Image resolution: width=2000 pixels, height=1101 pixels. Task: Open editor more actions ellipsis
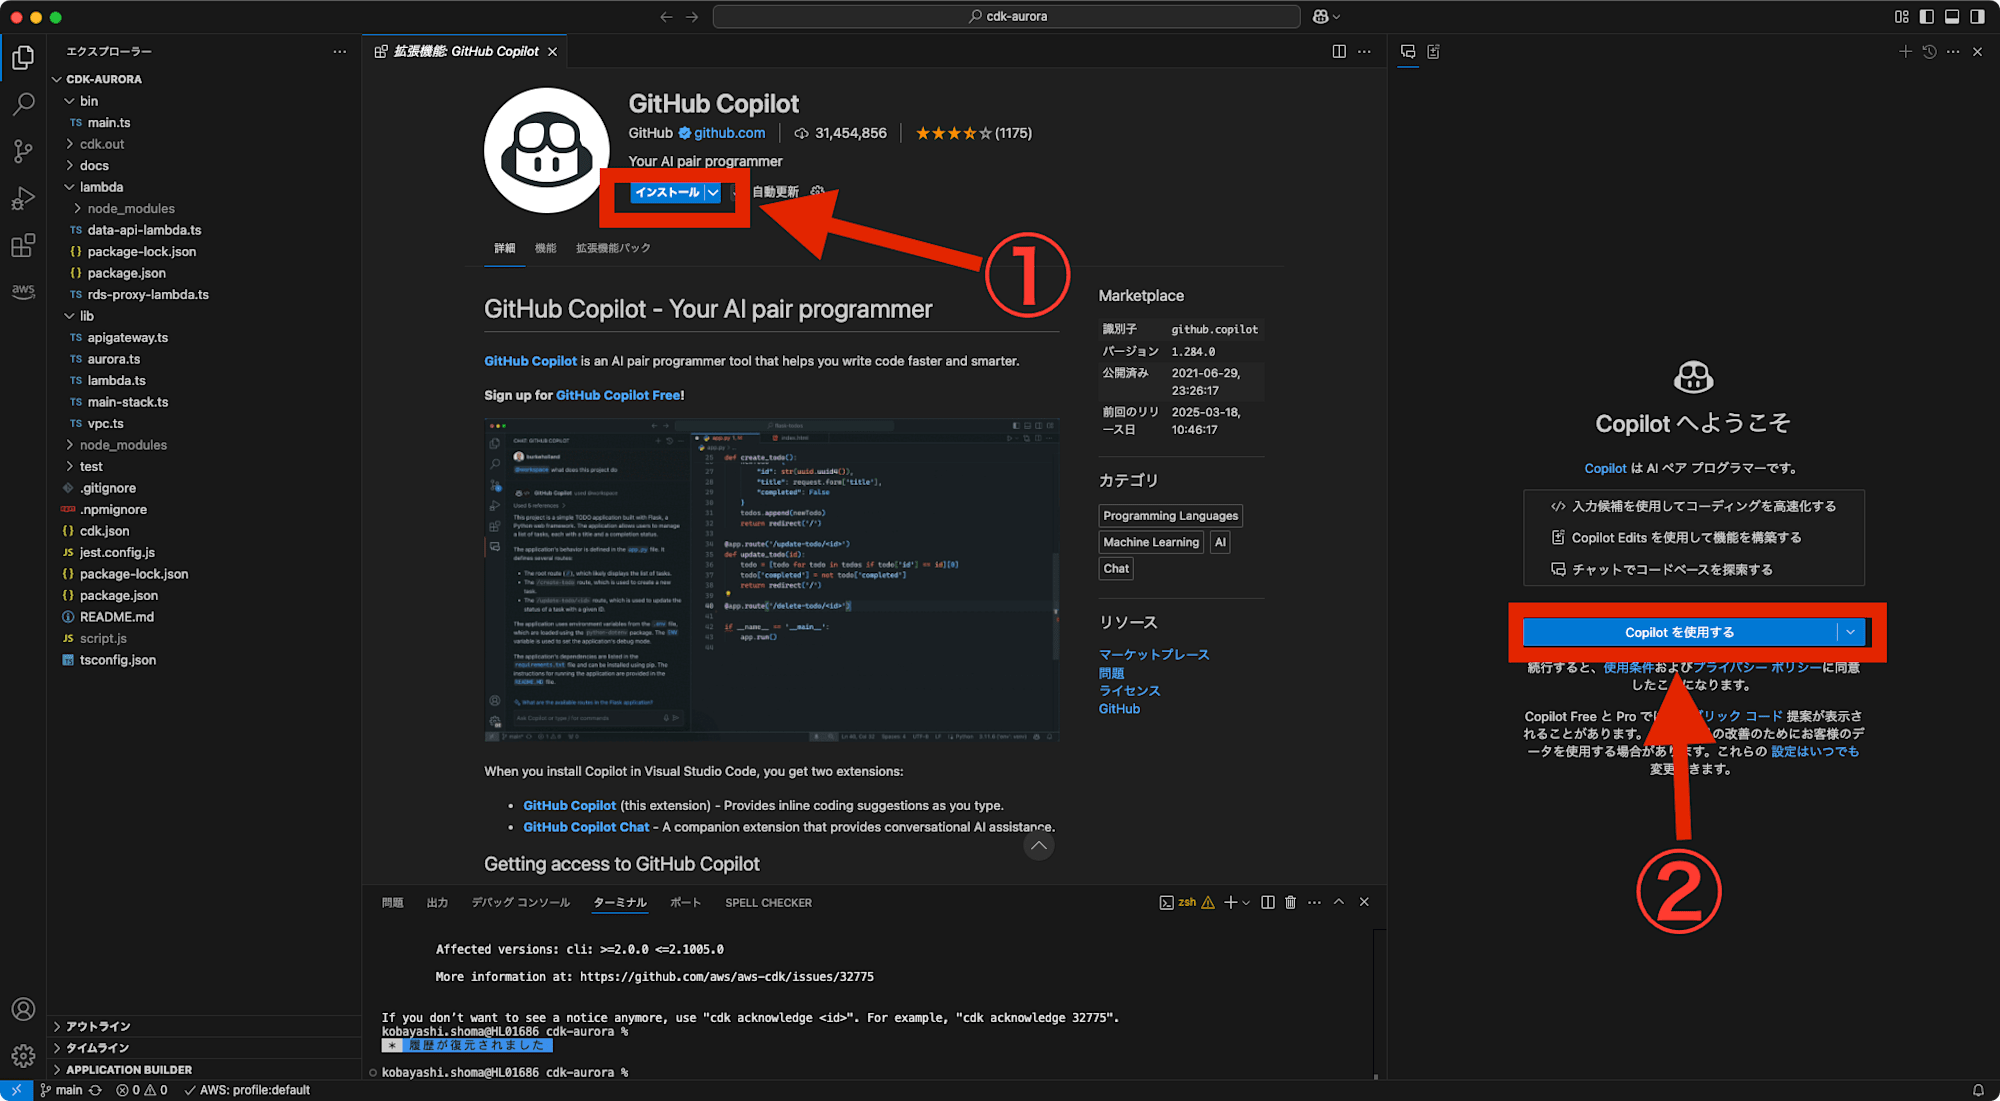(1364, 51)
